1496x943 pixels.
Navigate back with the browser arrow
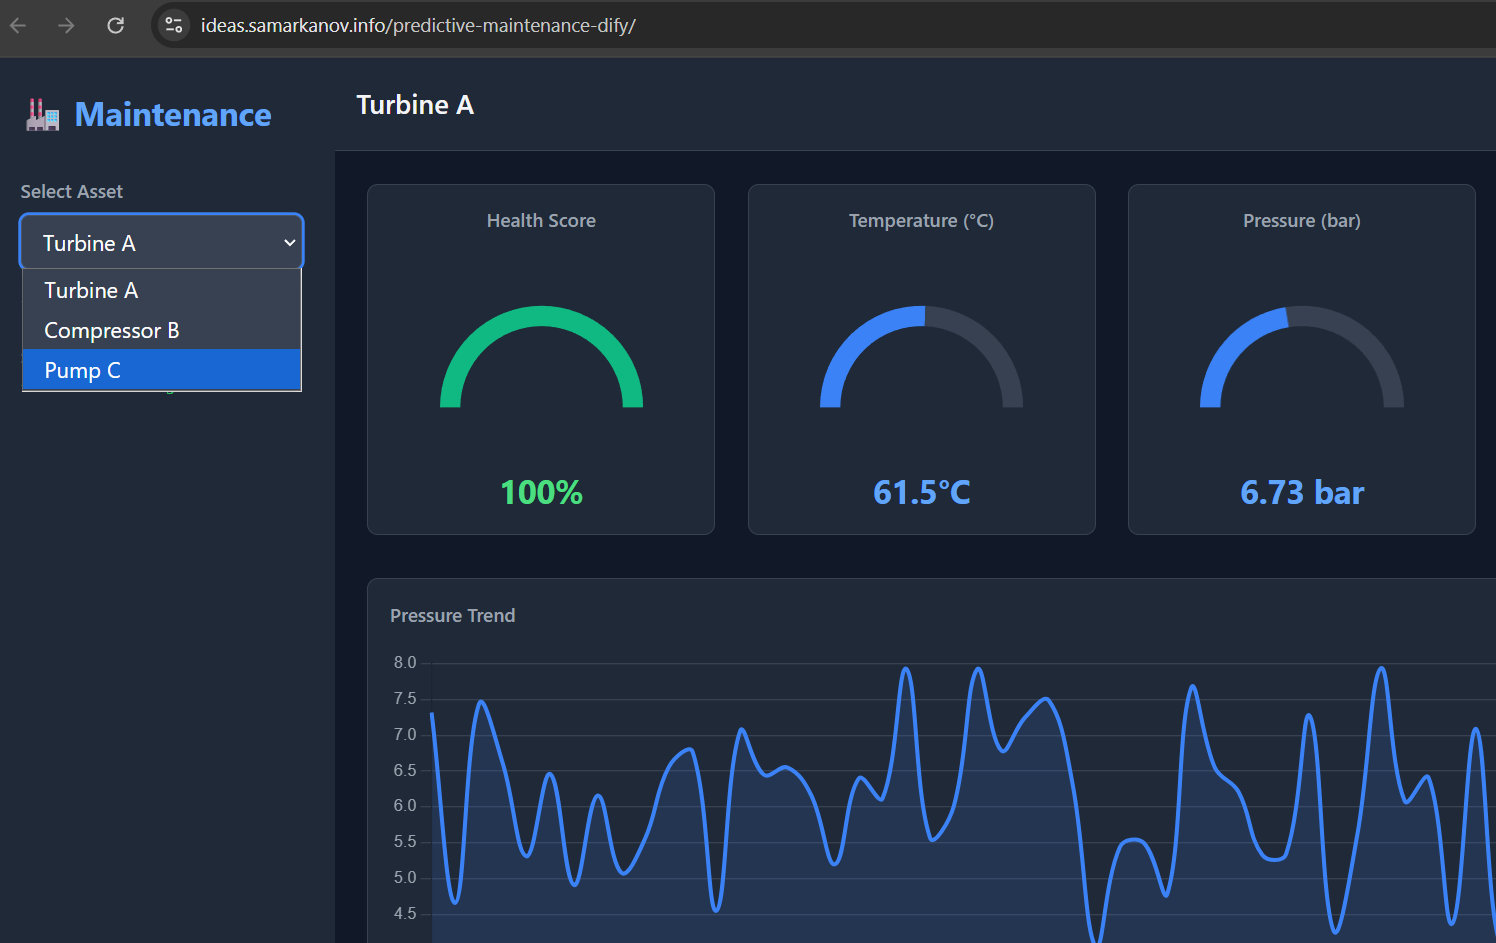coord(17,25)
